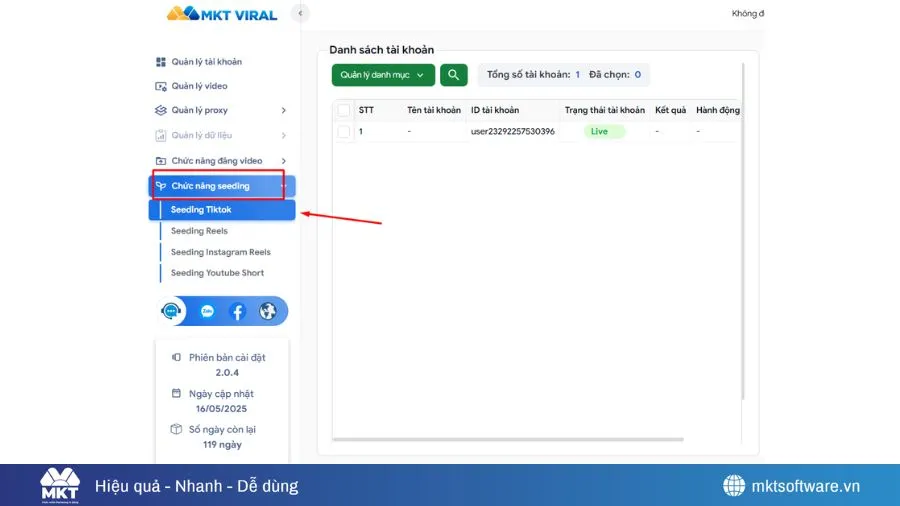
Task: Click remaining days 119 ngày
Action: coord(222,445)
